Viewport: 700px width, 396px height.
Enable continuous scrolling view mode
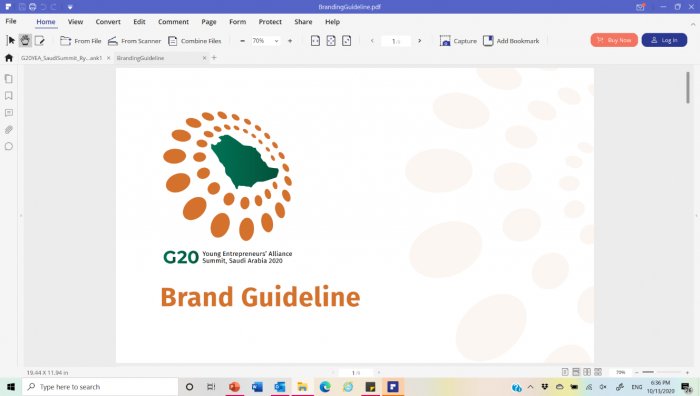[576, 372]
